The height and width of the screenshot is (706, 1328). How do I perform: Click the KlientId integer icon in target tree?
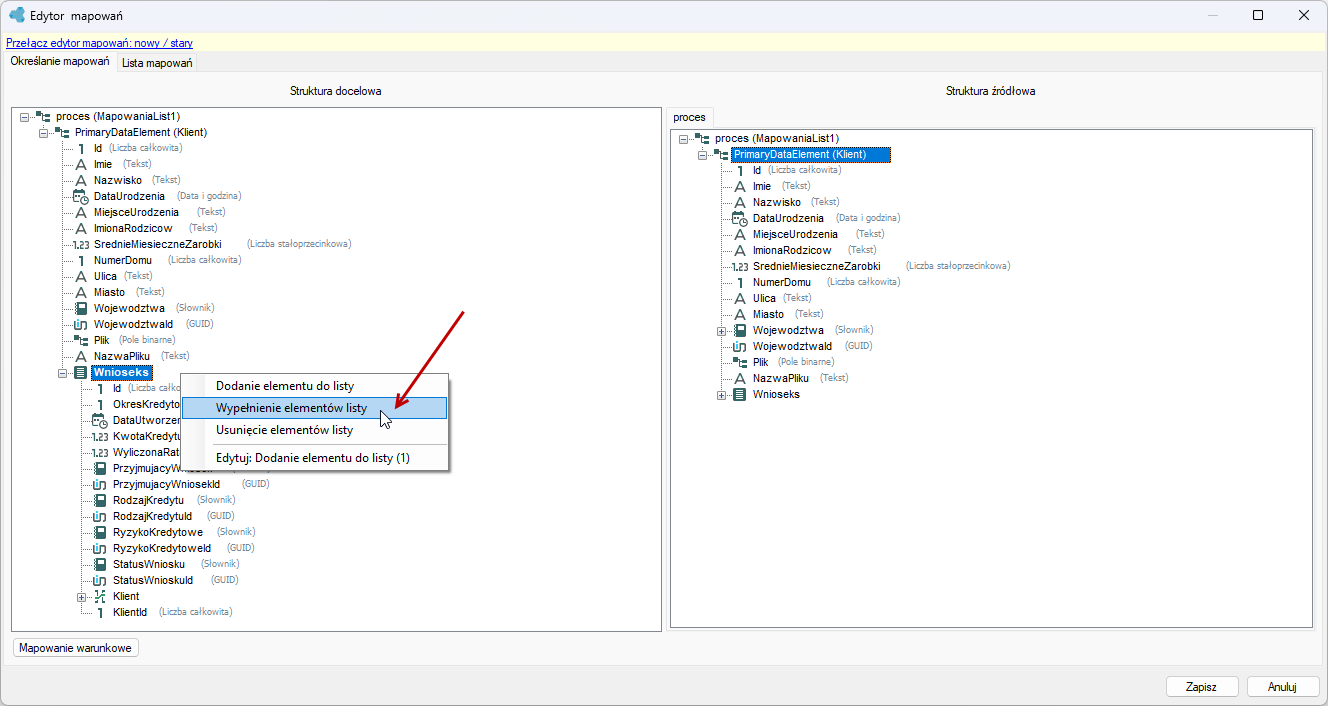101,612
